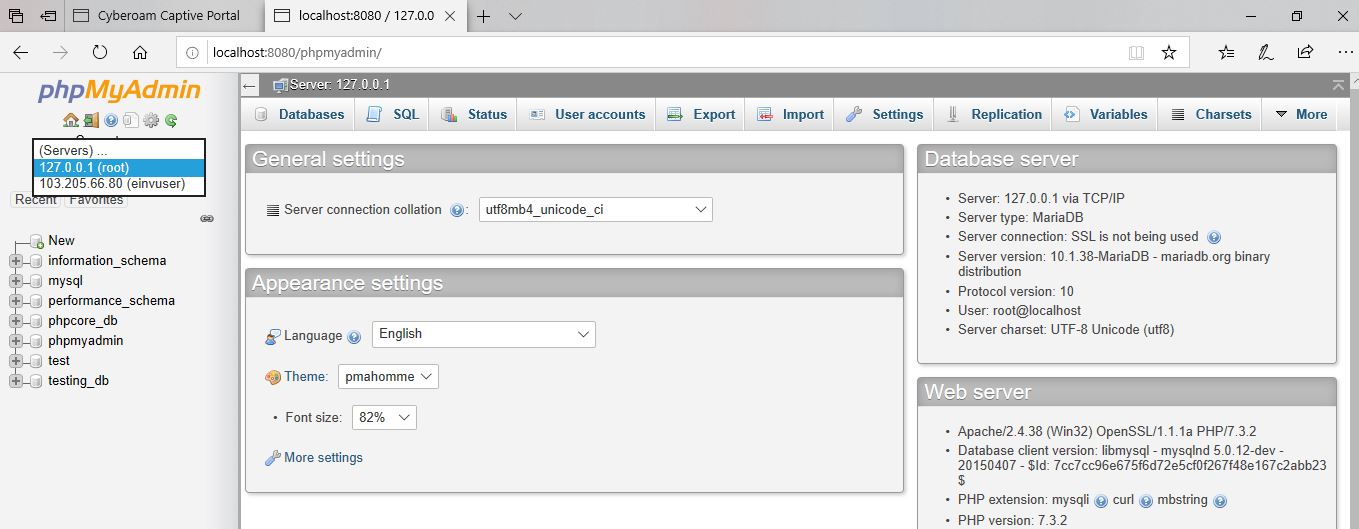Image resolution: width=1359 pixels, height=529 pixels.
Task: Open the Settings tab
Action: 884,115
